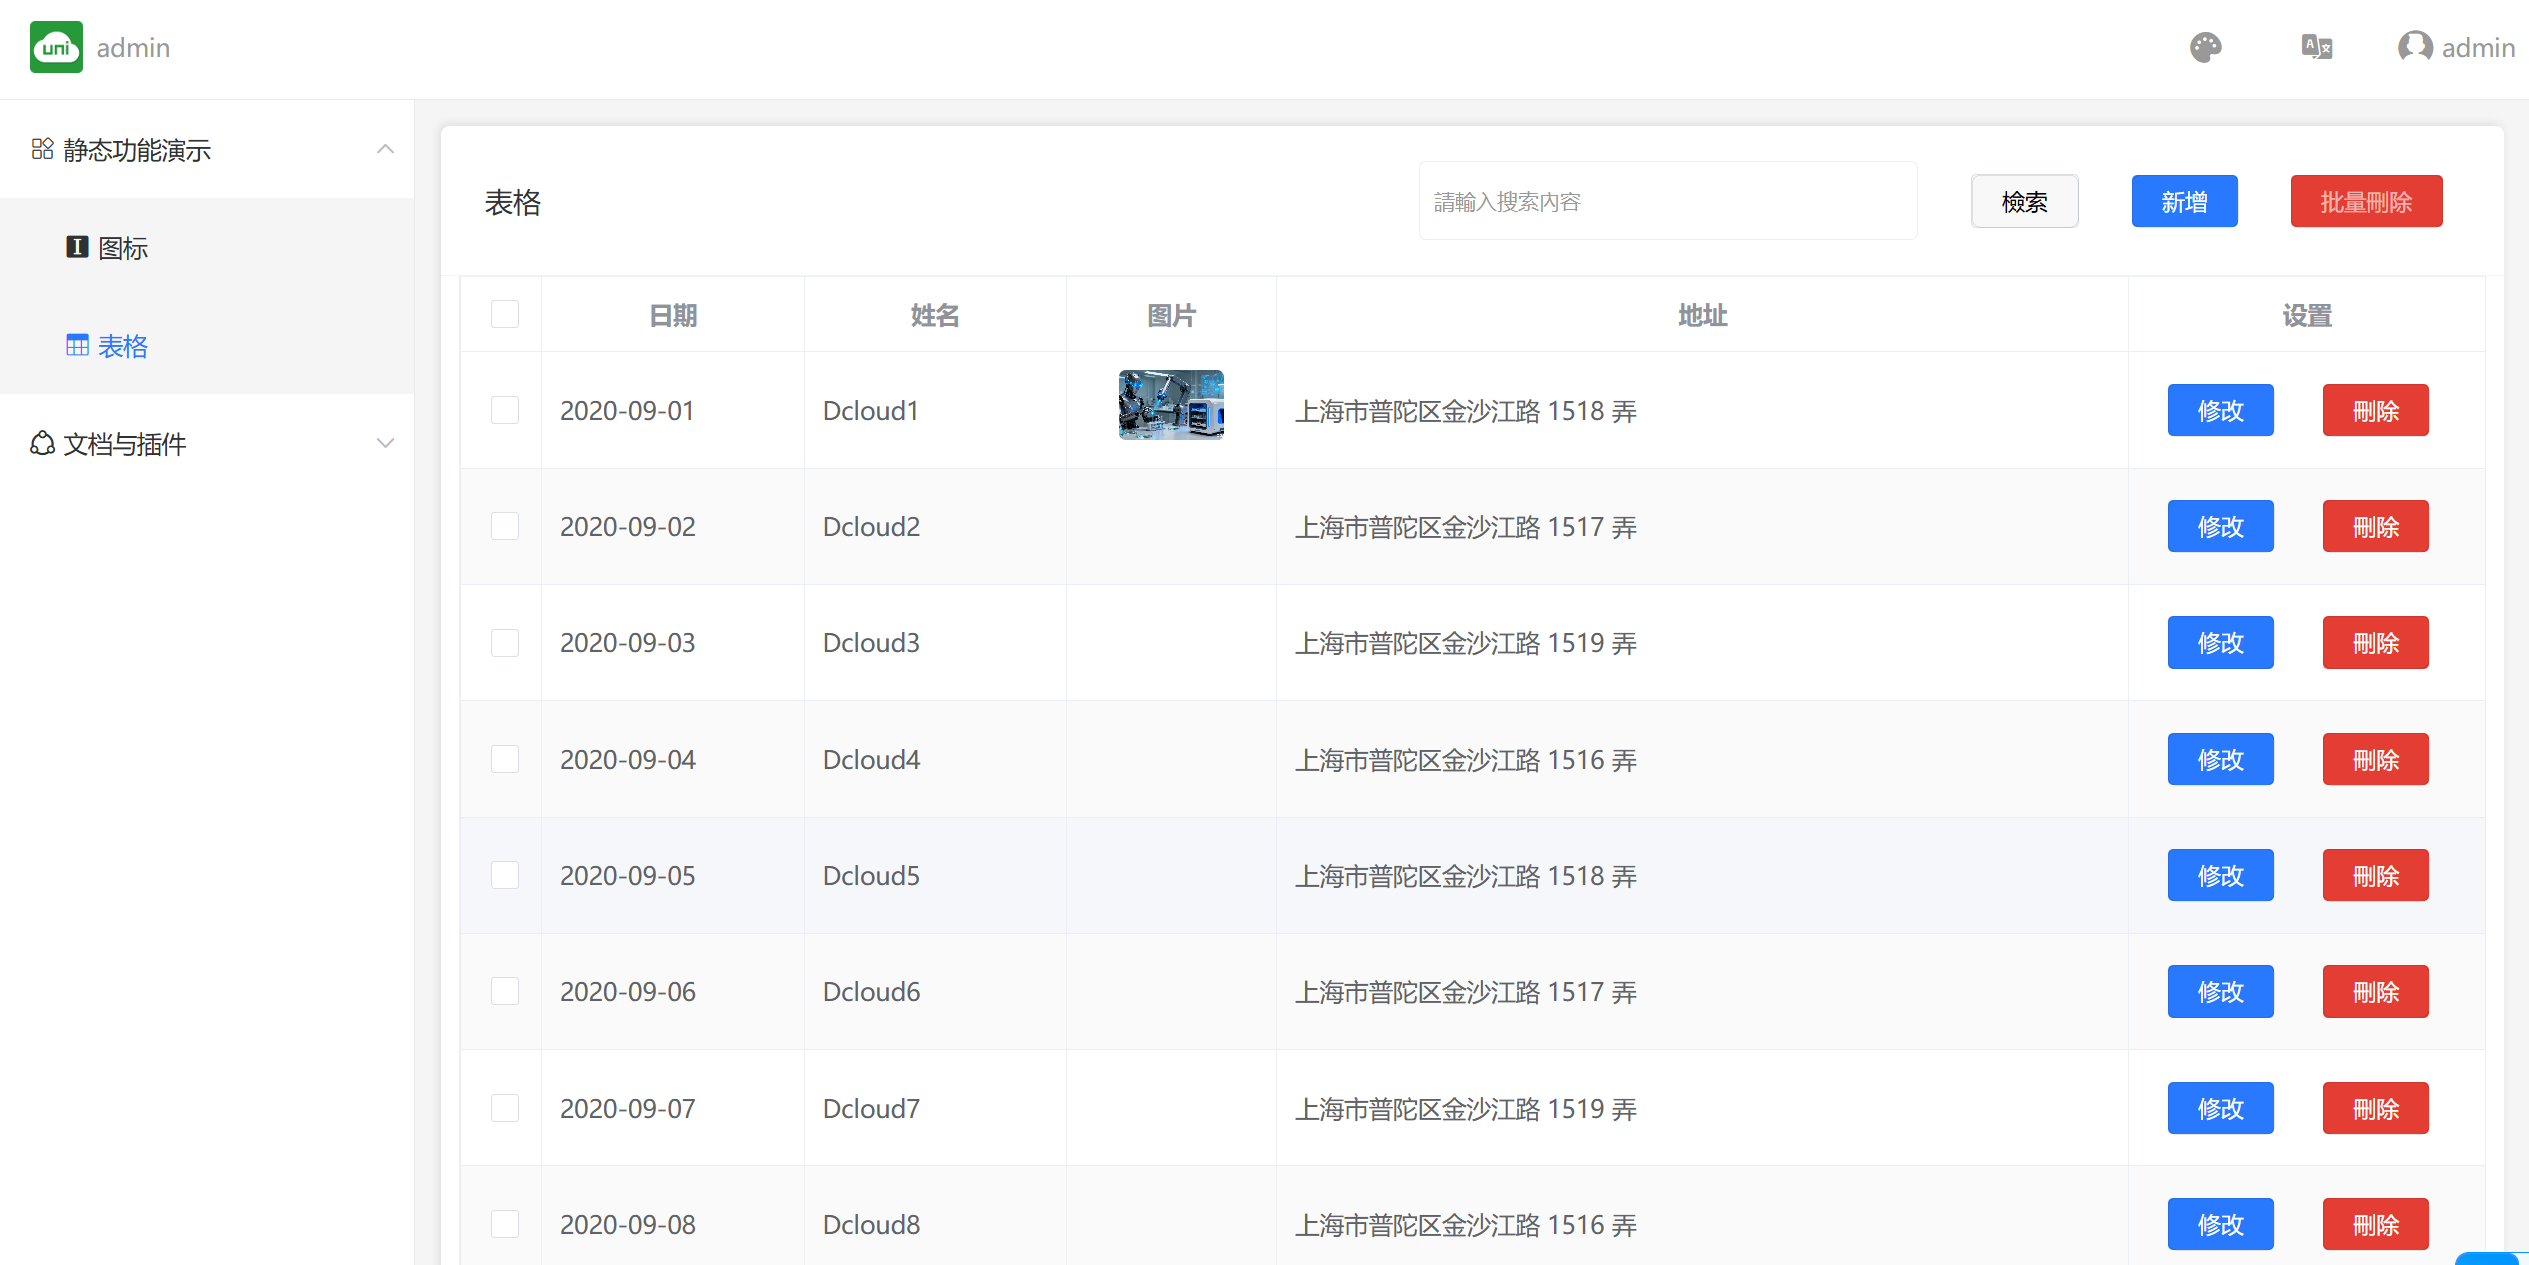Select the Dcloud4 row checkbox
Screen dimensions: 2529x1265
coord(505,759)
